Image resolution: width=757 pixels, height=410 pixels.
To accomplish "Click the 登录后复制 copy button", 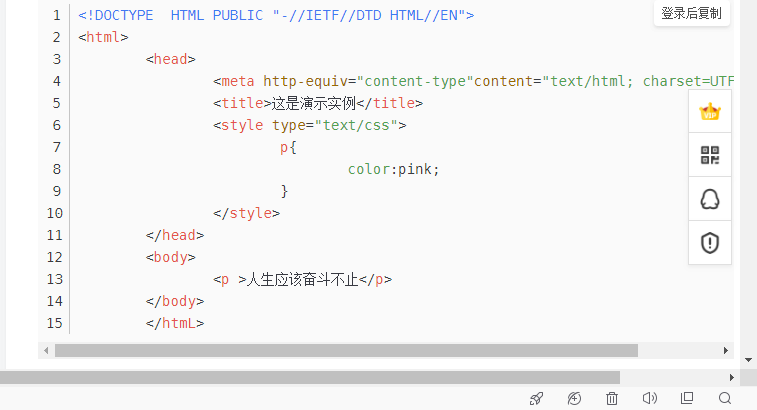I will click(691, 13).
